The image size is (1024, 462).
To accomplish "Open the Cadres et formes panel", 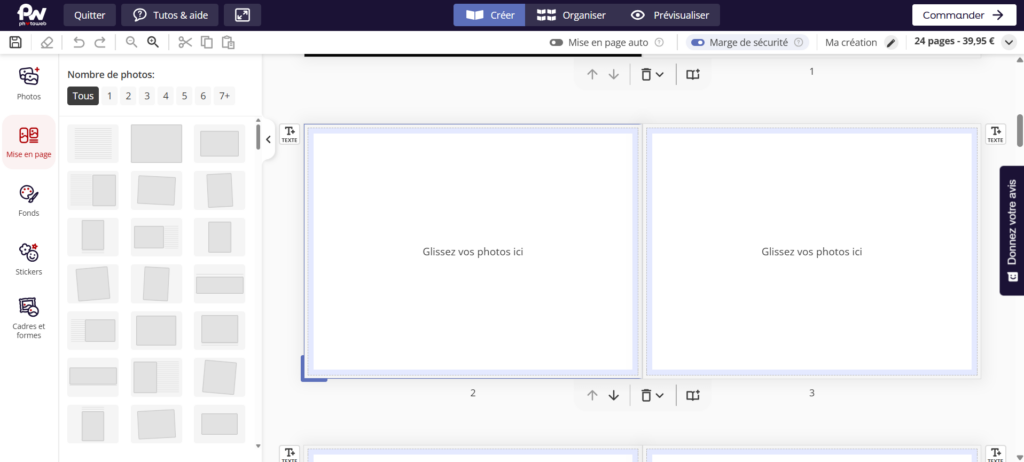I will pyautogui.click(x=29, y=318).
